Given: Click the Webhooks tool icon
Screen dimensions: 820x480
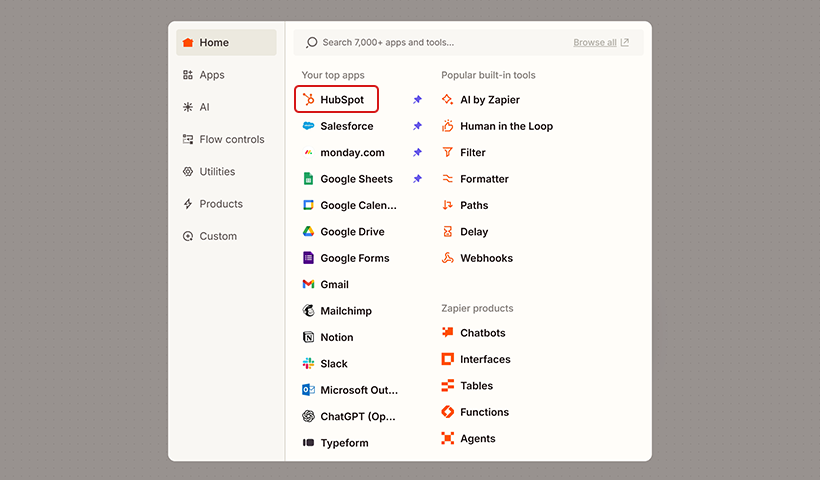Looking at the screenshot, I should [448, 258].
